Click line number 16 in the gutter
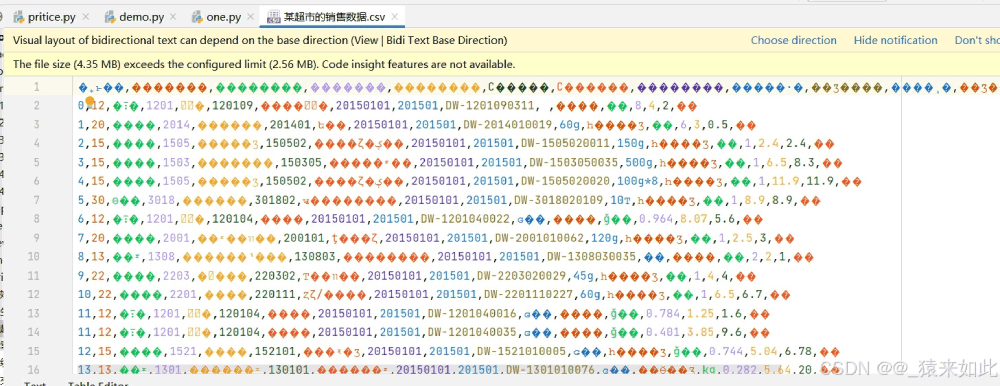The image size is (1000, 386). [x=52, y=369]
